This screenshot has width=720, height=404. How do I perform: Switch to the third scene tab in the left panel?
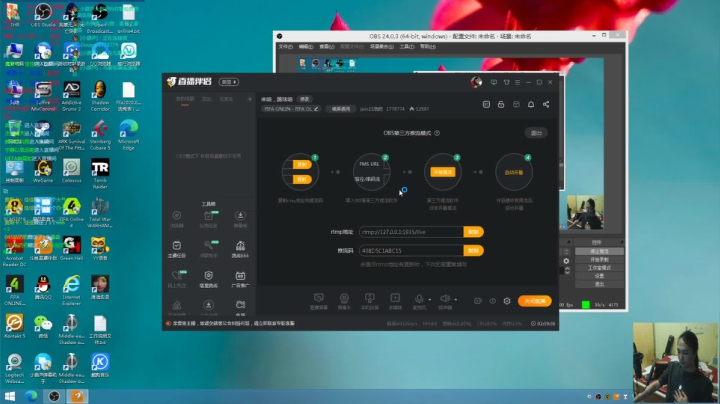(226, 99)
